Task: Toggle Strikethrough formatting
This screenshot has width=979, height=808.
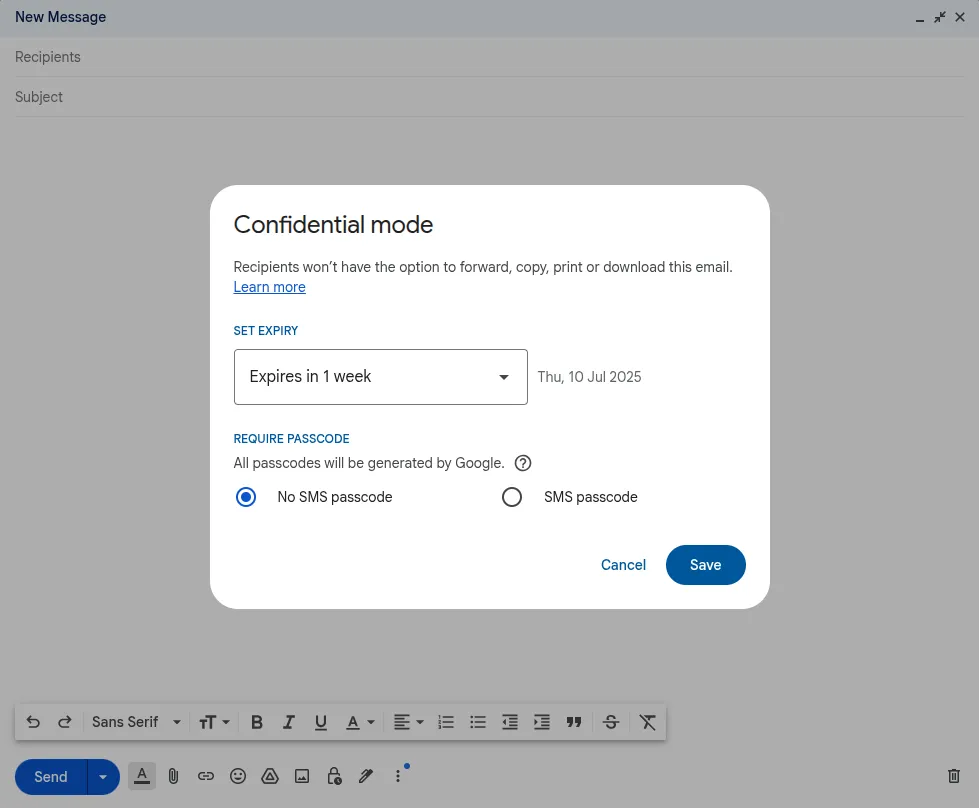Action: pyautogui.click(x=611, y=722)
